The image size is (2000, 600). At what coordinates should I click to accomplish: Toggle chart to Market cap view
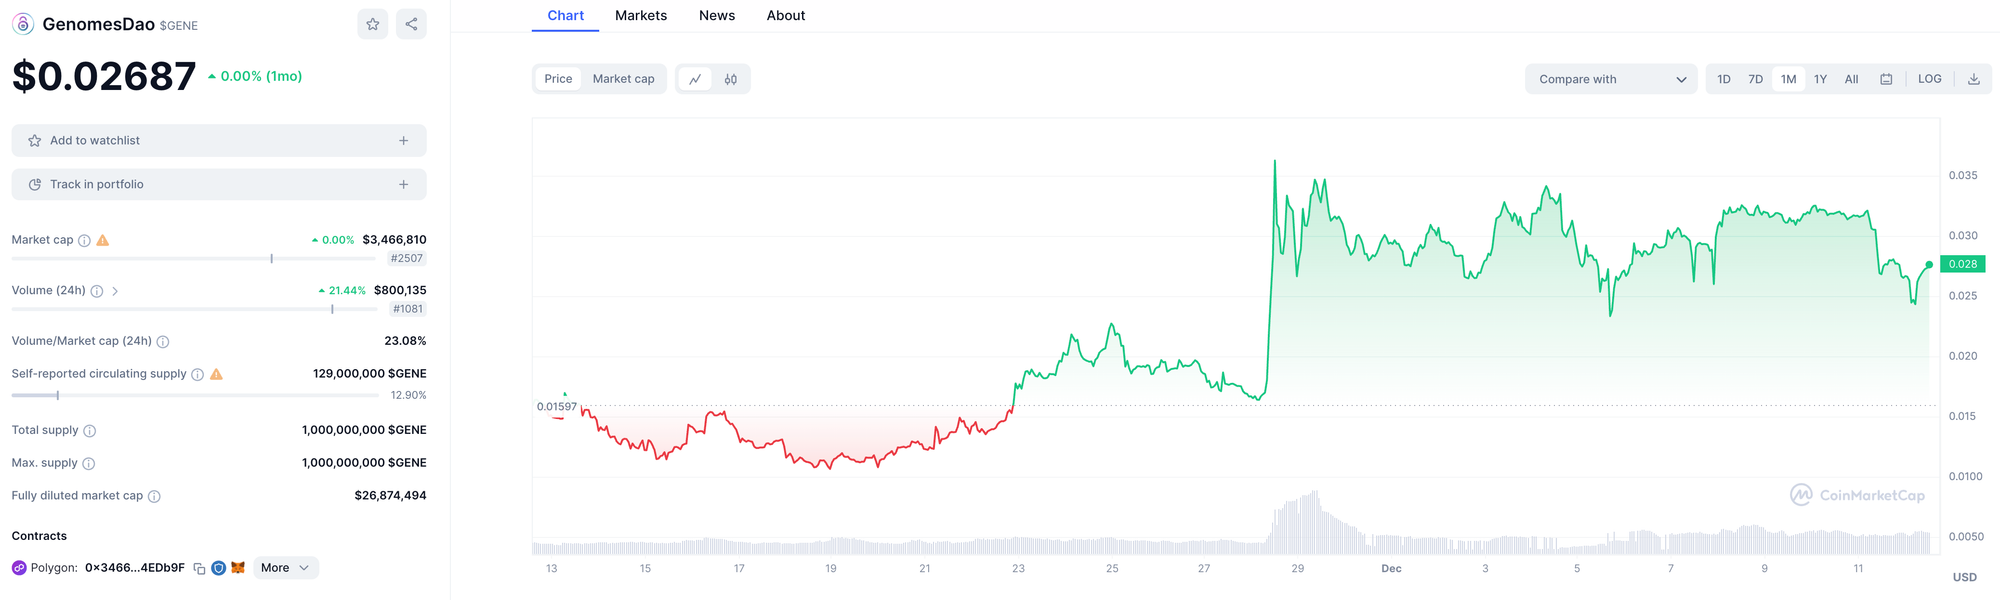pyautogui.click(x=623, y=79)
